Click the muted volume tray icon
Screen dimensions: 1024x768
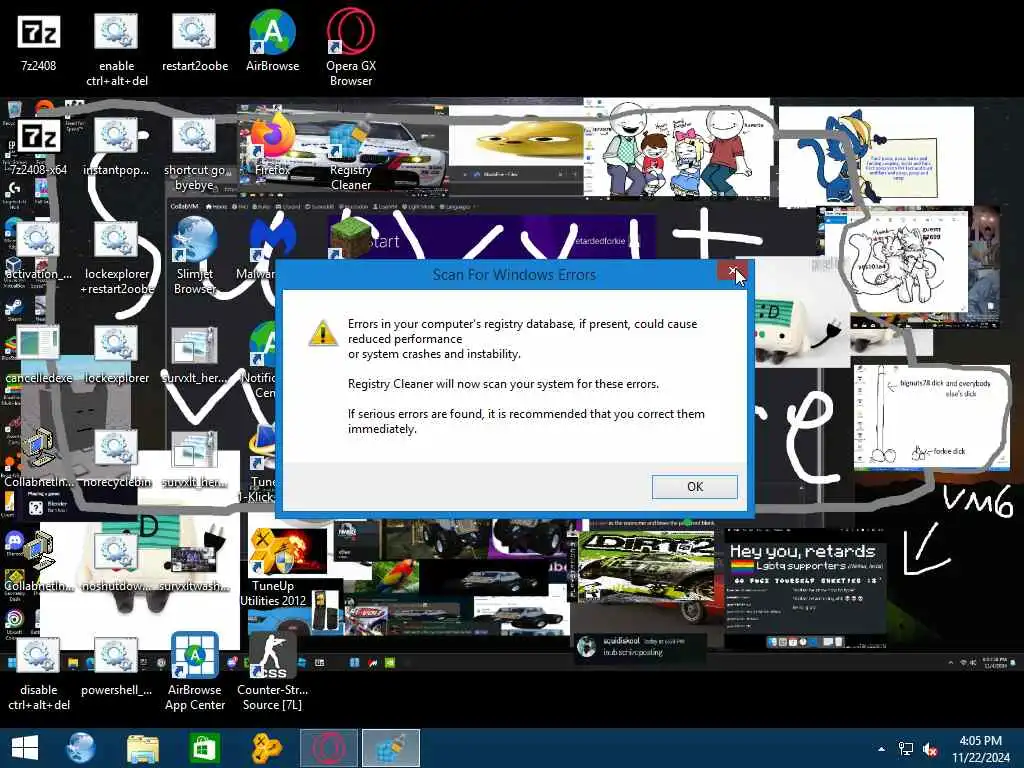[930, 749]
